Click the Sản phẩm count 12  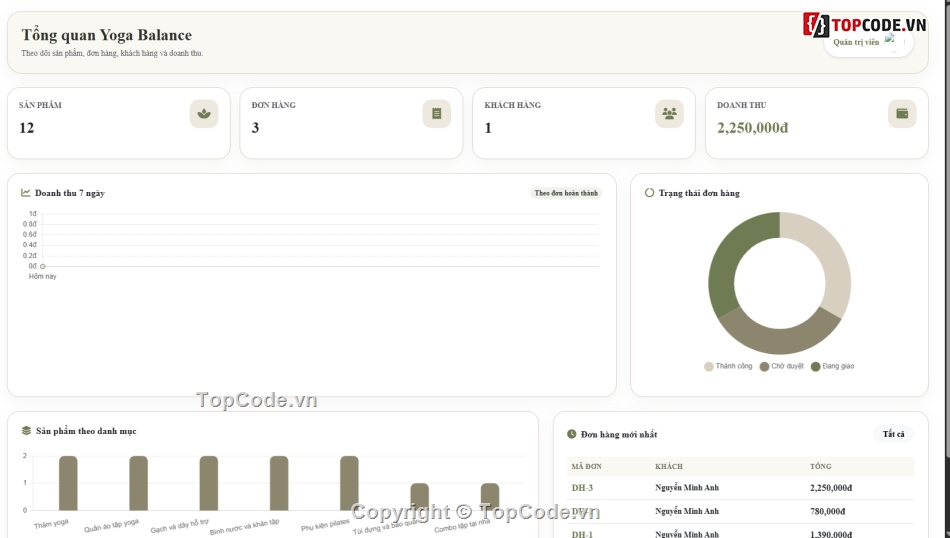tap(26, 128)
